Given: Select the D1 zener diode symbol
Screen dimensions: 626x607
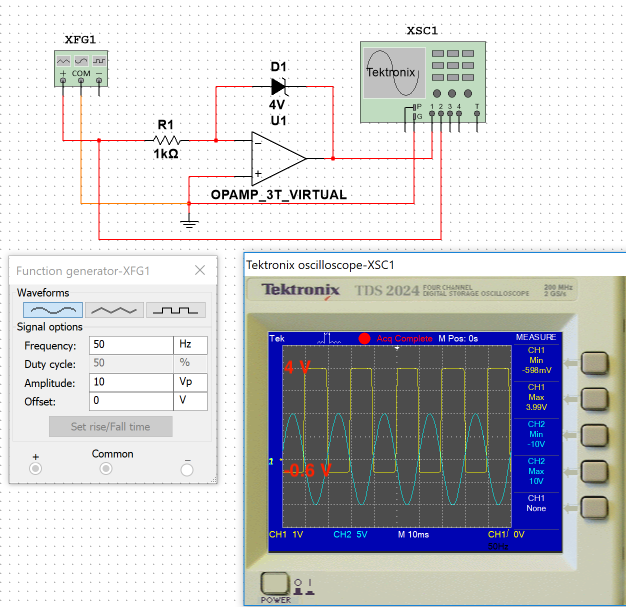Looking at the screenshot, I should 277,86.
